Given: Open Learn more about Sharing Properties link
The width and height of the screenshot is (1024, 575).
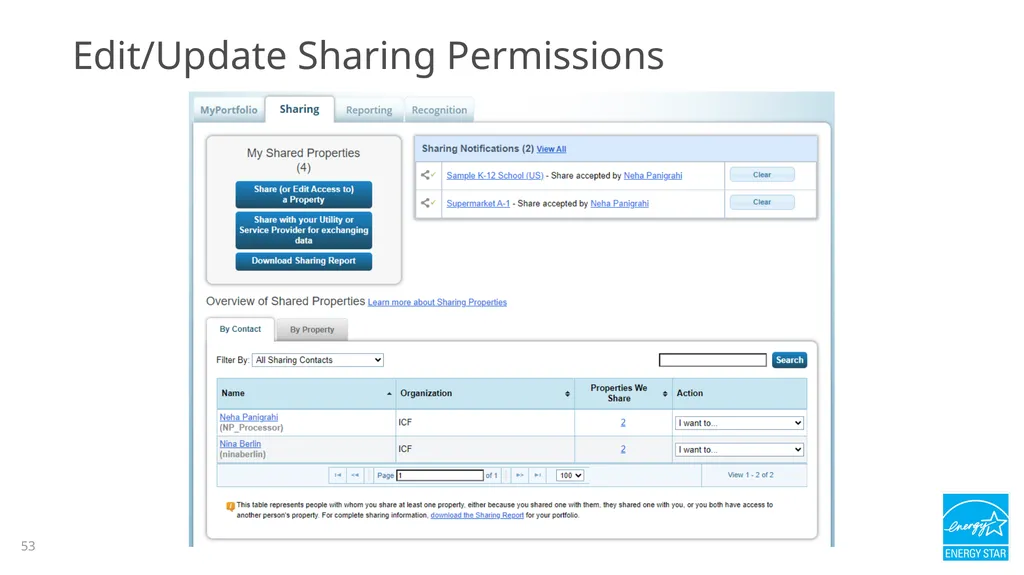Looking at the screenshot, I should click(438, 302).
